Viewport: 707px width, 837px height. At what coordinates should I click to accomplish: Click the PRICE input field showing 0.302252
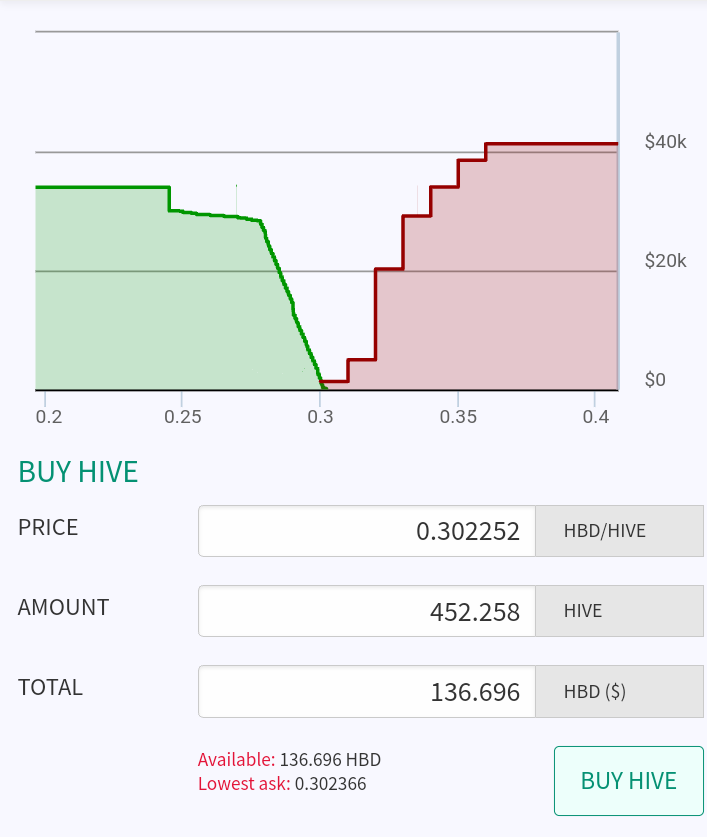(x=367, y=531)
